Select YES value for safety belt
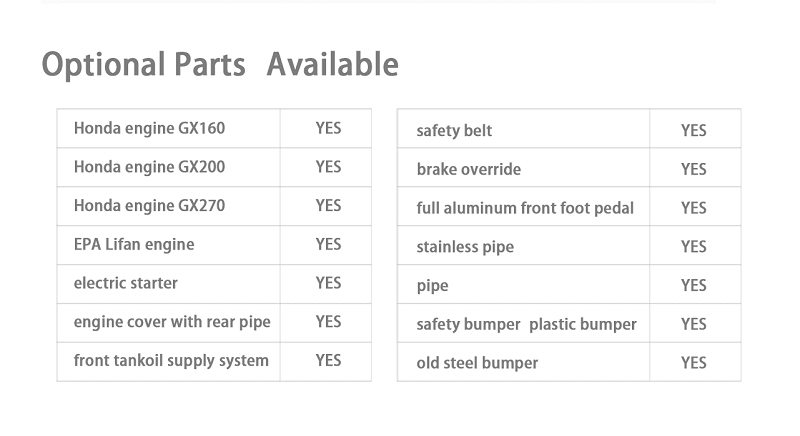 (x=693, y=131)
